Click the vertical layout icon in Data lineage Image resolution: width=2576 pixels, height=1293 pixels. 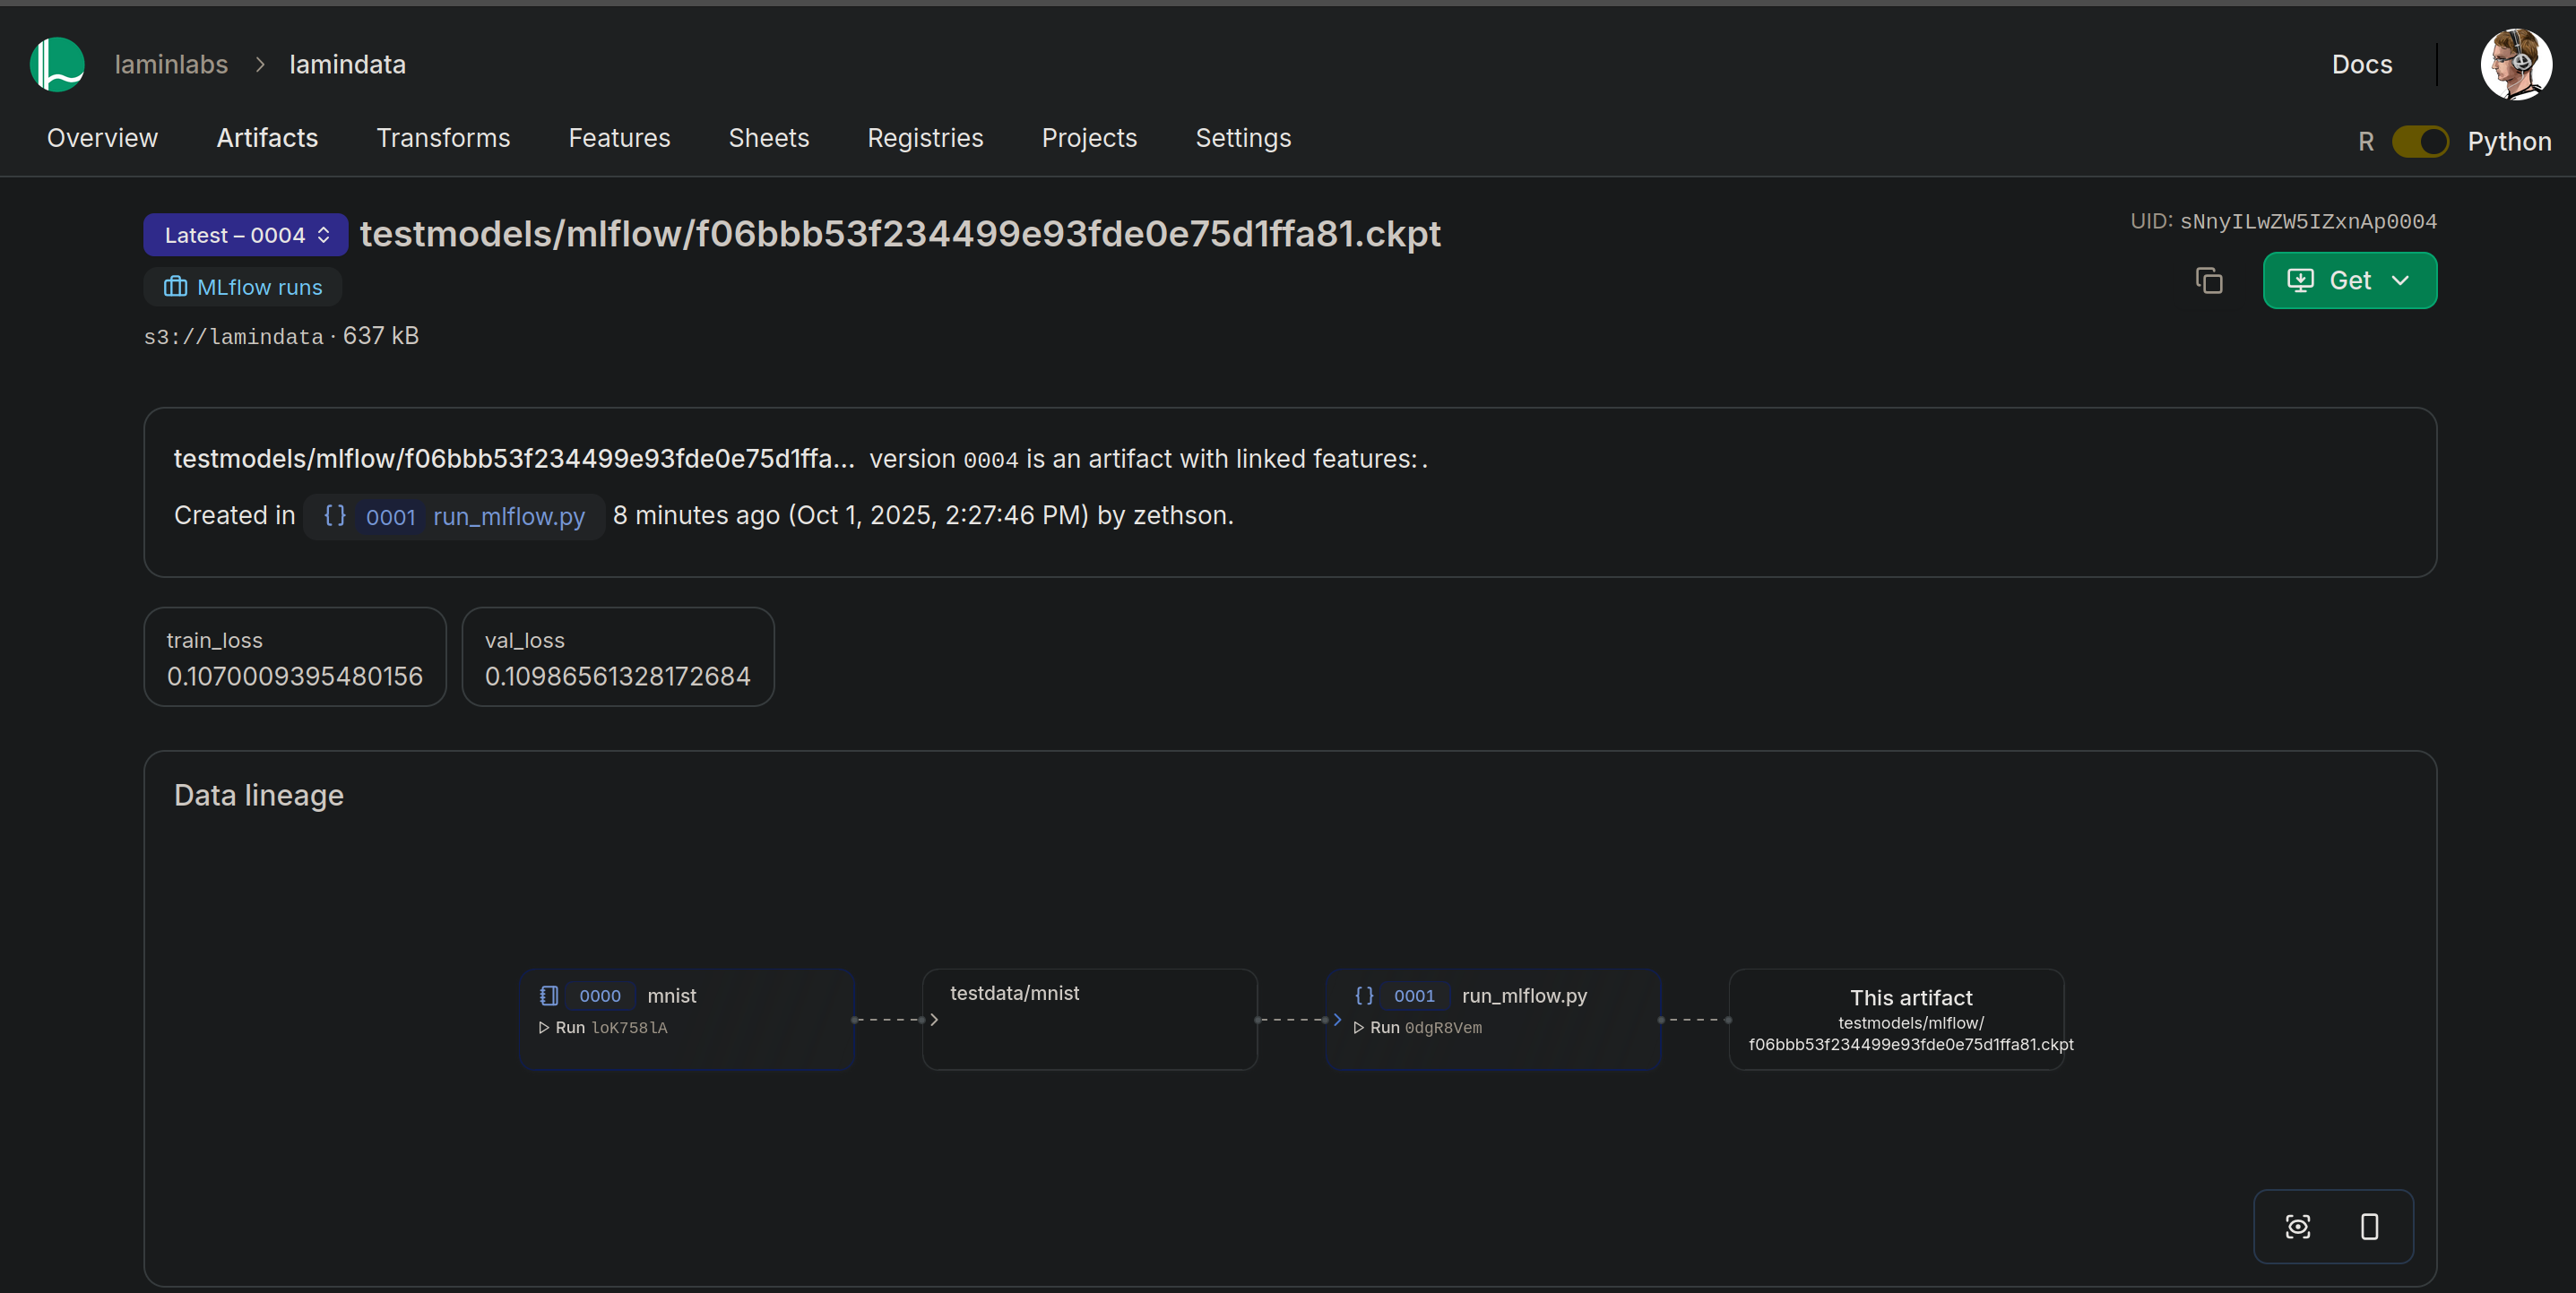click(x=2369, y=1226)
